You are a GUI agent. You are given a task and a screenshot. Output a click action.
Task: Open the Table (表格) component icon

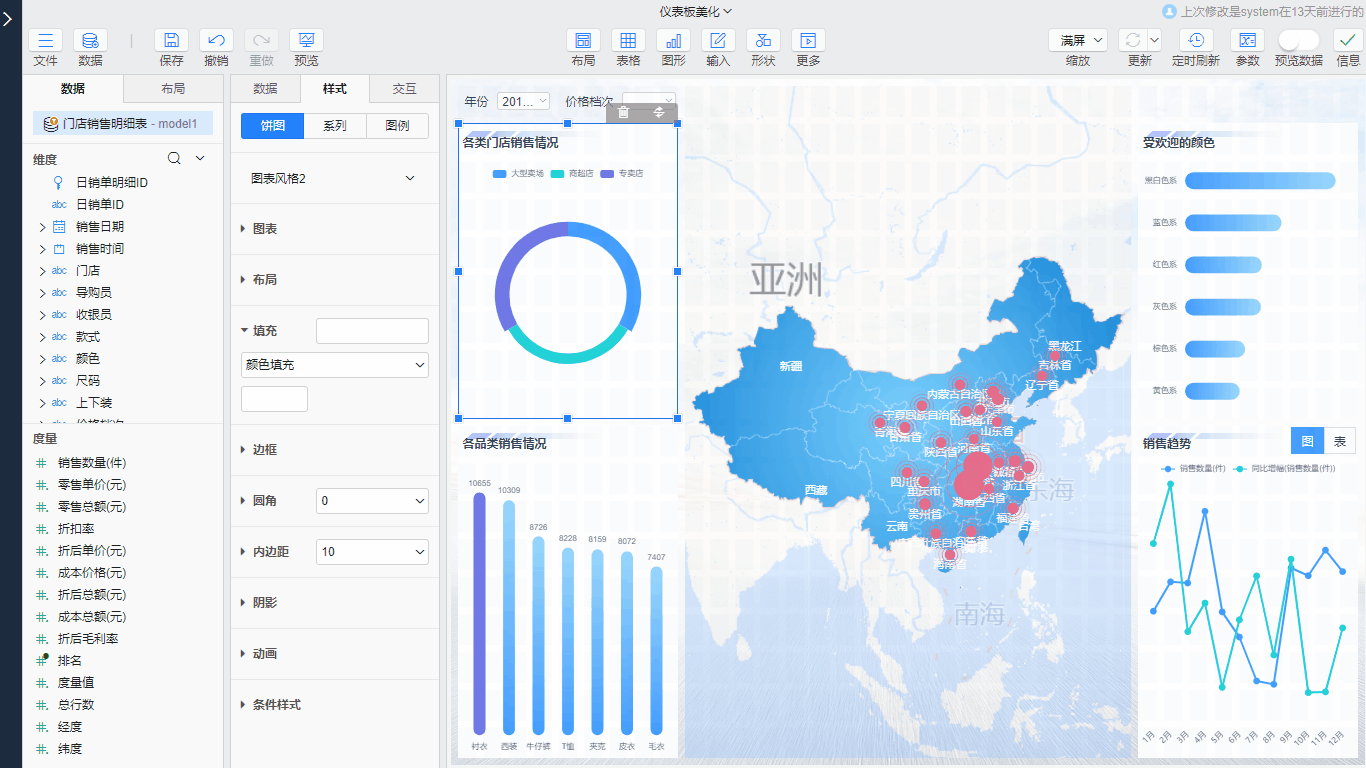coord(628,41)
